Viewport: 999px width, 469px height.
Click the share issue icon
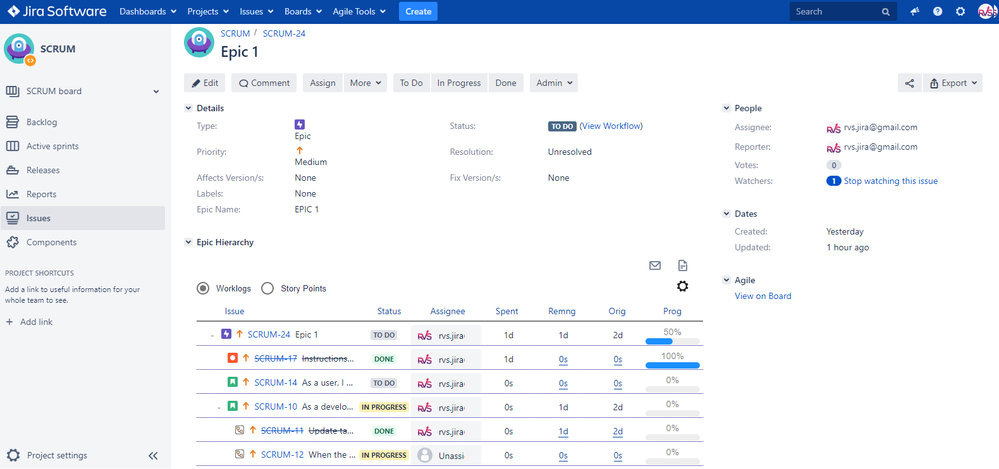pyautogui.click(x=909, y=83)
